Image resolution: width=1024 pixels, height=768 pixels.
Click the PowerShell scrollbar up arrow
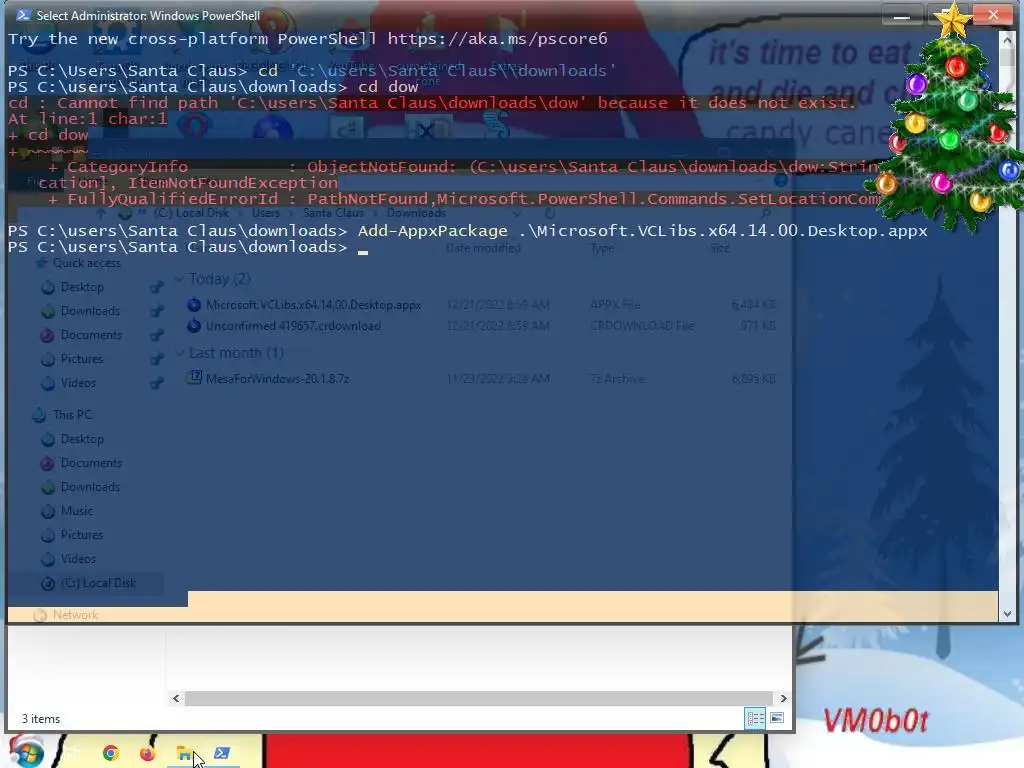[1006, 39]
